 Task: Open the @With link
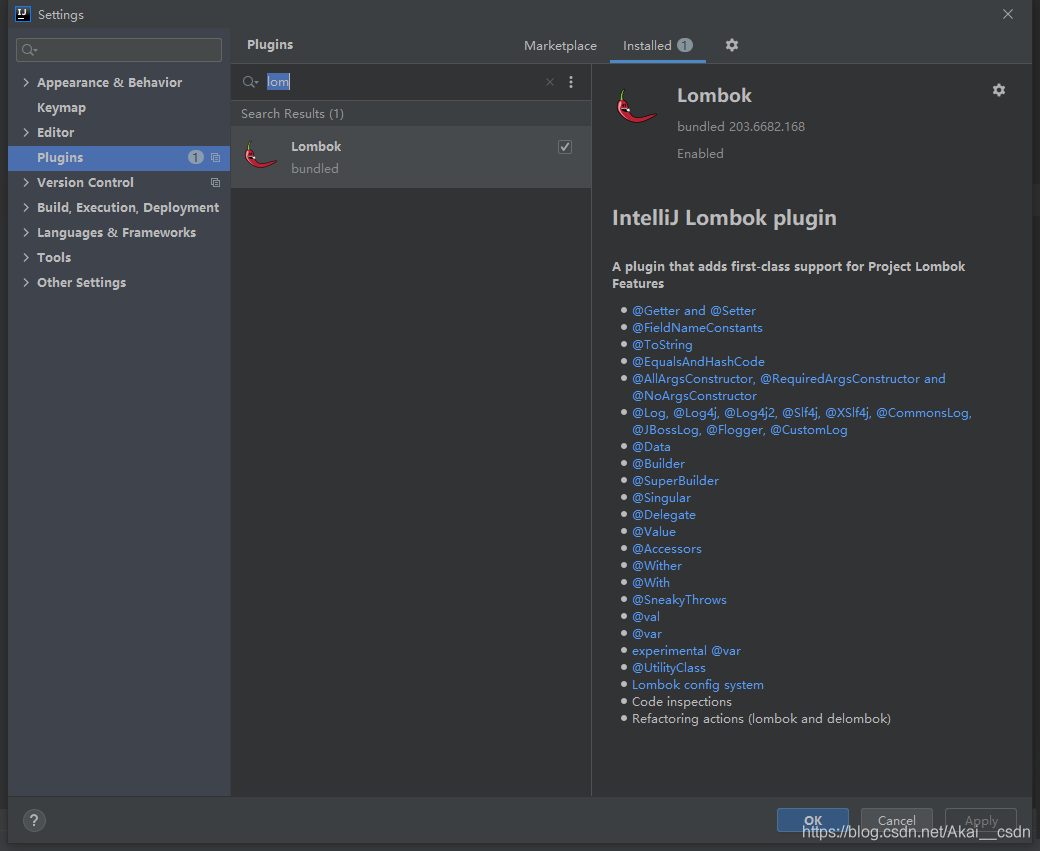651,583
